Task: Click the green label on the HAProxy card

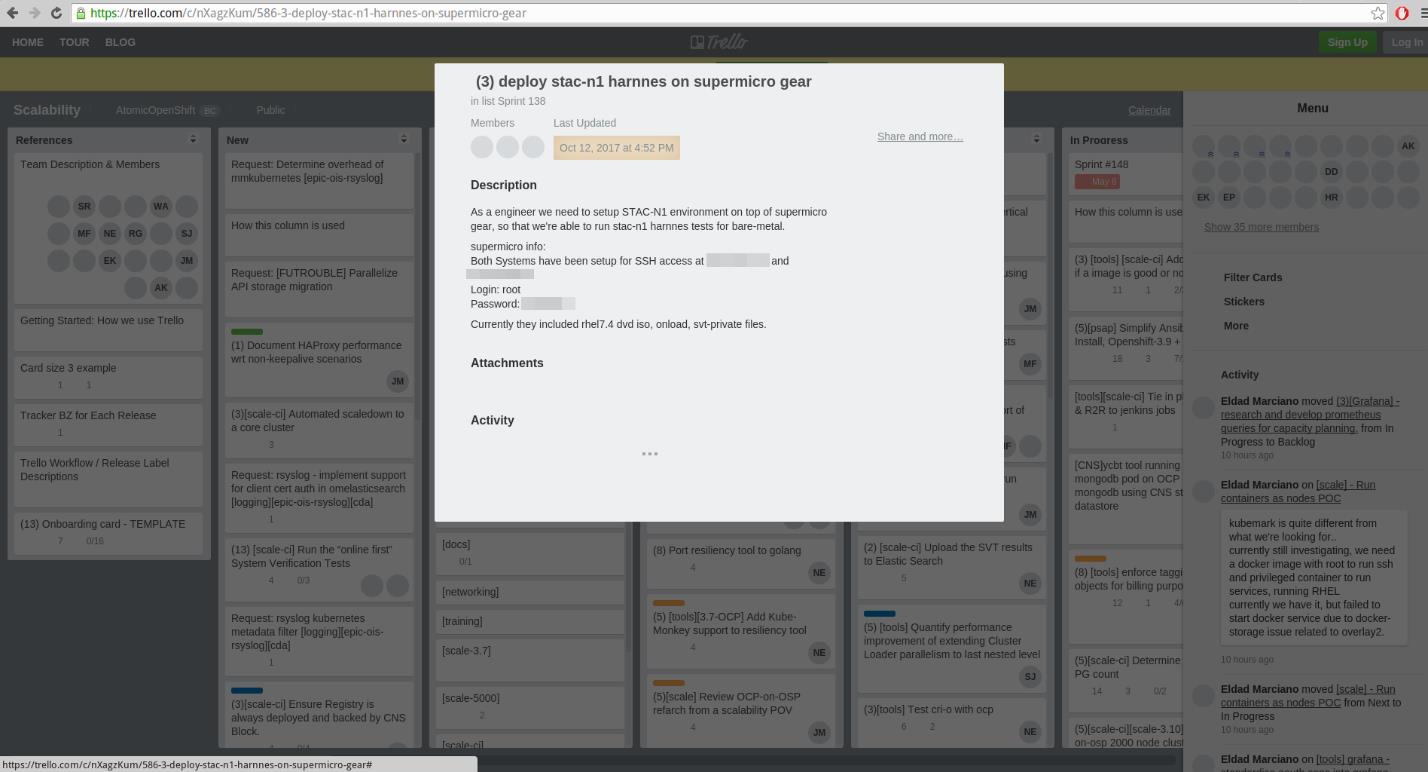Action: 246,331
